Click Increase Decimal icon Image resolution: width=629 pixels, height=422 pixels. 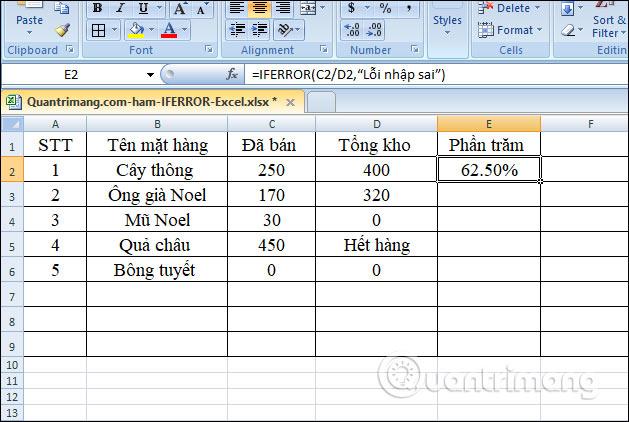click(x=352, y=30)
